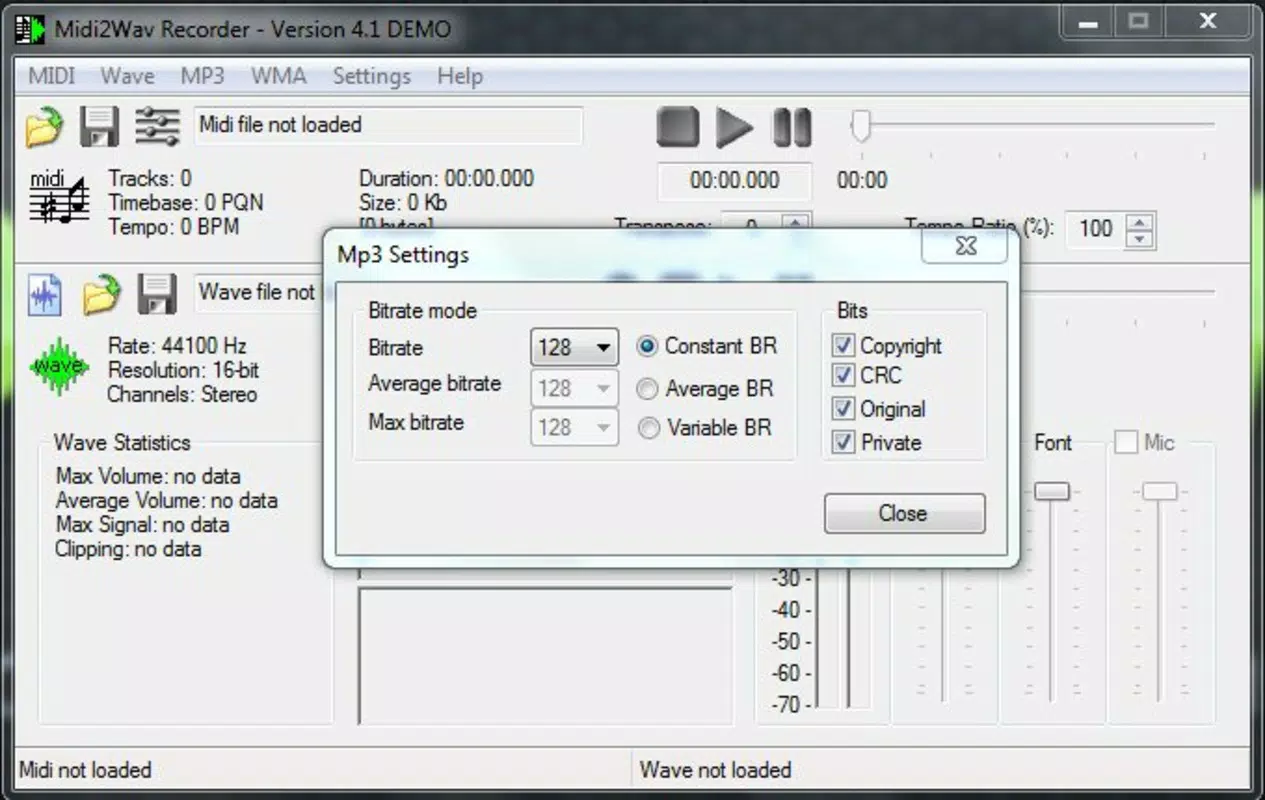Click 'Wave not loaded' in the status bar
The width and height of the screenshot is (1265, 800).
pyautogui.click(x=715, y=770)
